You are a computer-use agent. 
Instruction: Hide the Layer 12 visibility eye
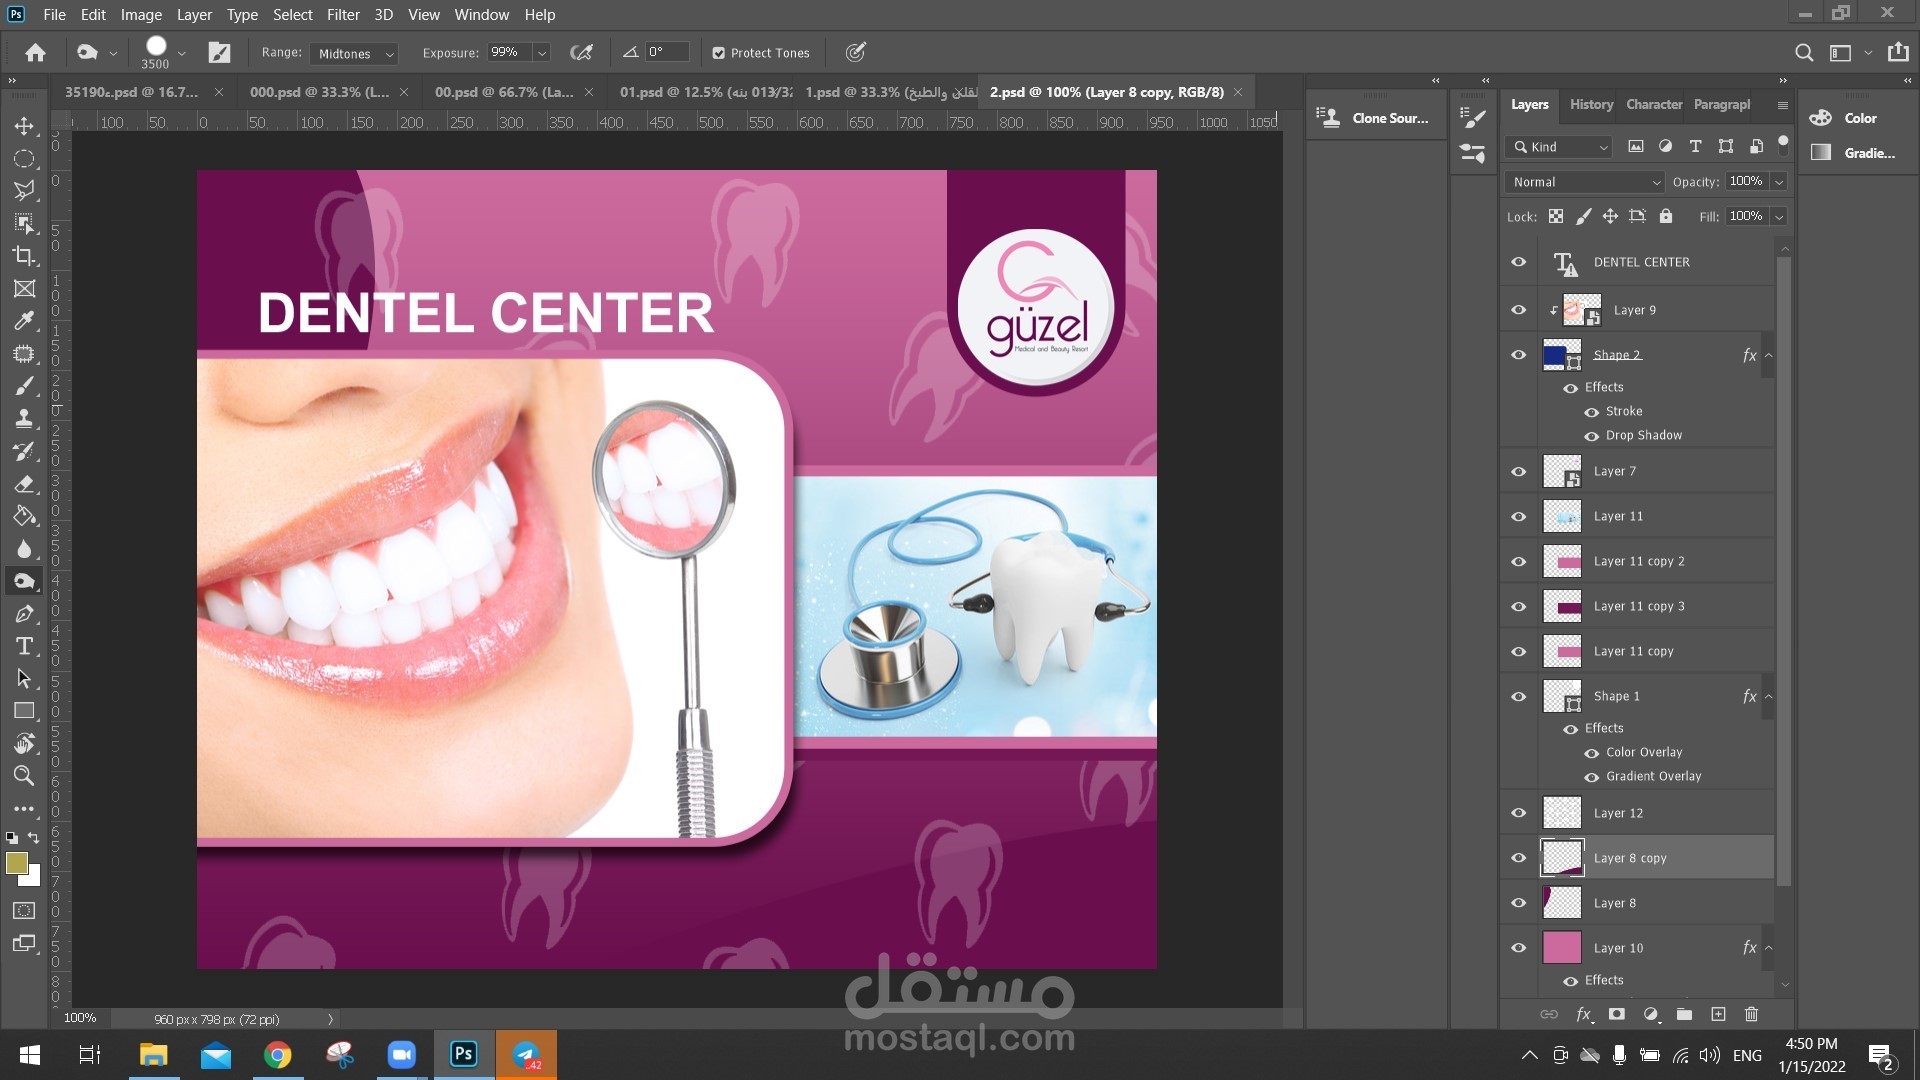point(1518,813)
